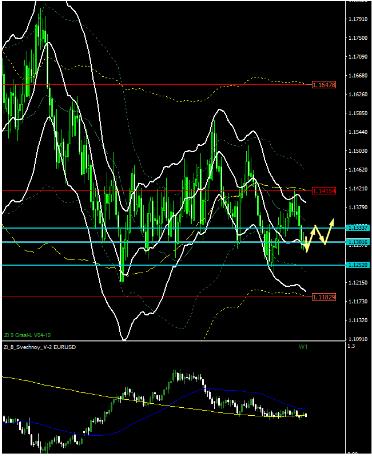Select the upper cyan price level tag
Image resolution: width=372 pixels, height=456 pixels.
(358, 228)
